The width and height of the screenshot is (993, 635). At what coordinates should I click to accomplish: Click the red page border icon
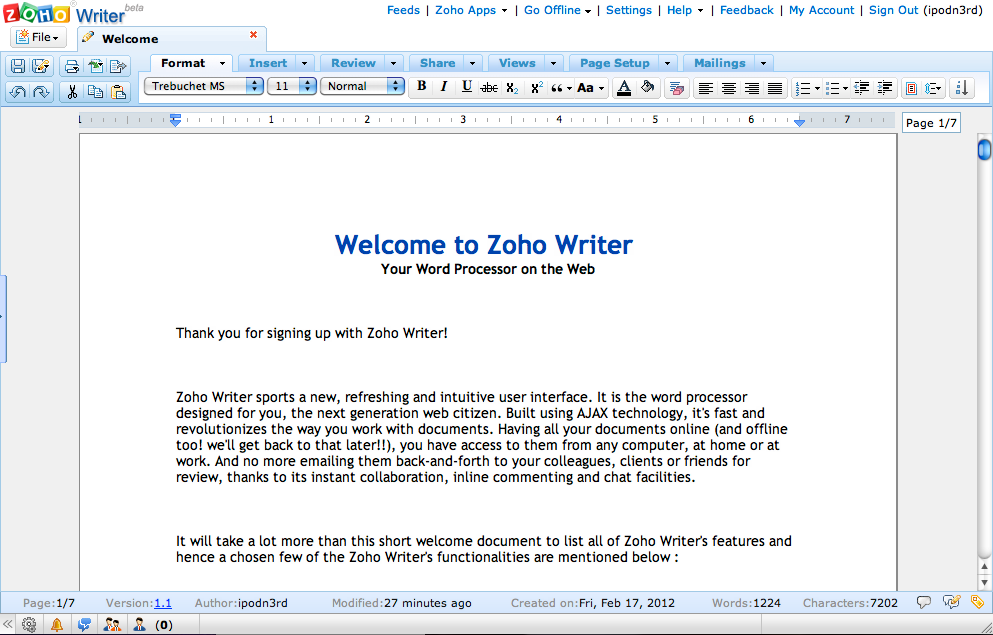tap(911, 88)
